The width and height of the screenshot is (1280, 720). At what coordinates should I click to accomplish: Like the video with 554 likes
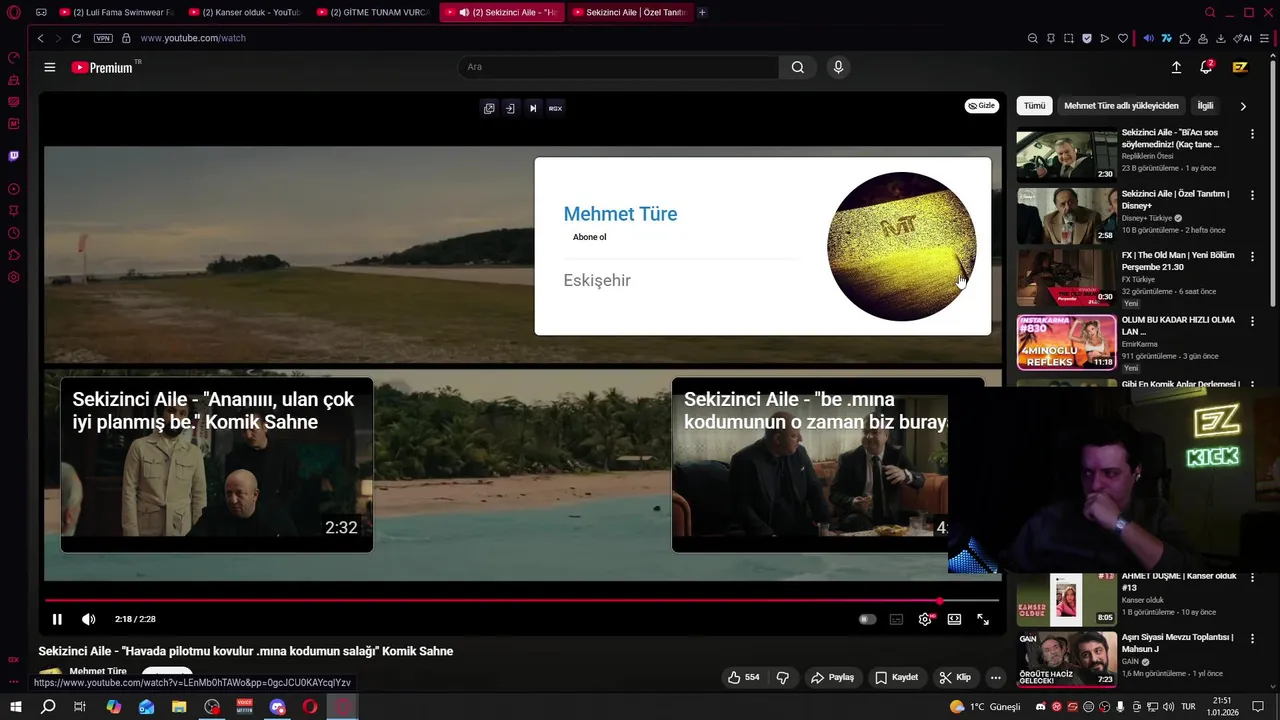pyautogui.click(x=743, y=677)
